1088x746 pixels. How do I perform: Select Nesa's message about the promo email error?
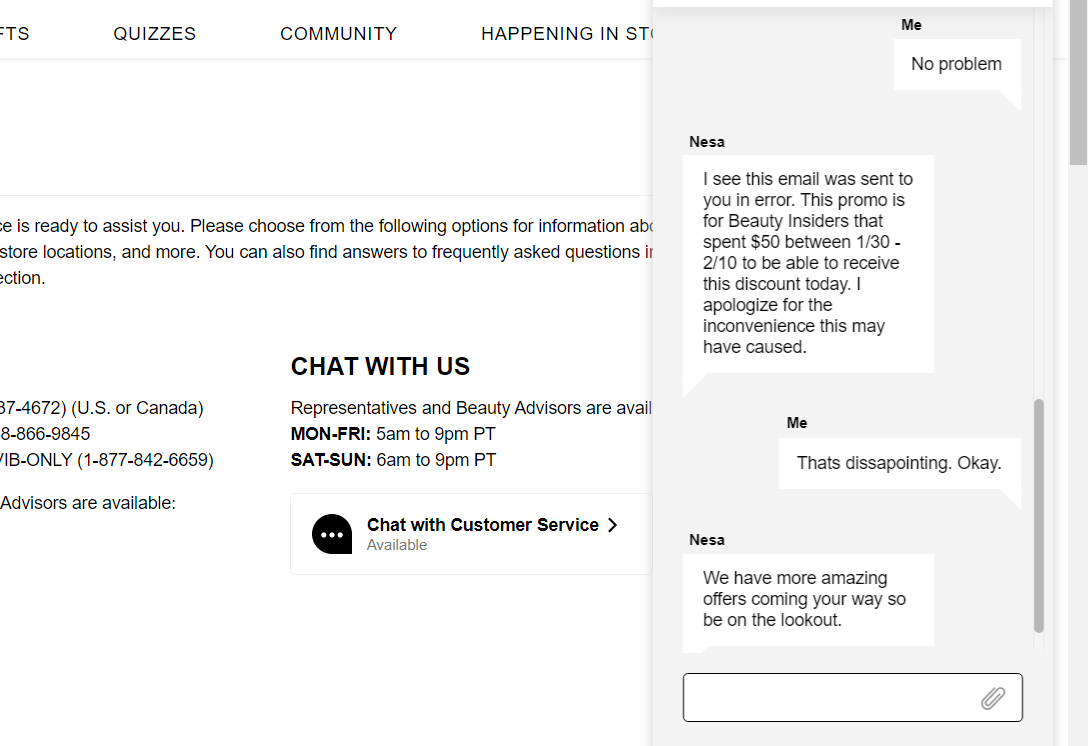pyautogui.click(x=808, y=263)
